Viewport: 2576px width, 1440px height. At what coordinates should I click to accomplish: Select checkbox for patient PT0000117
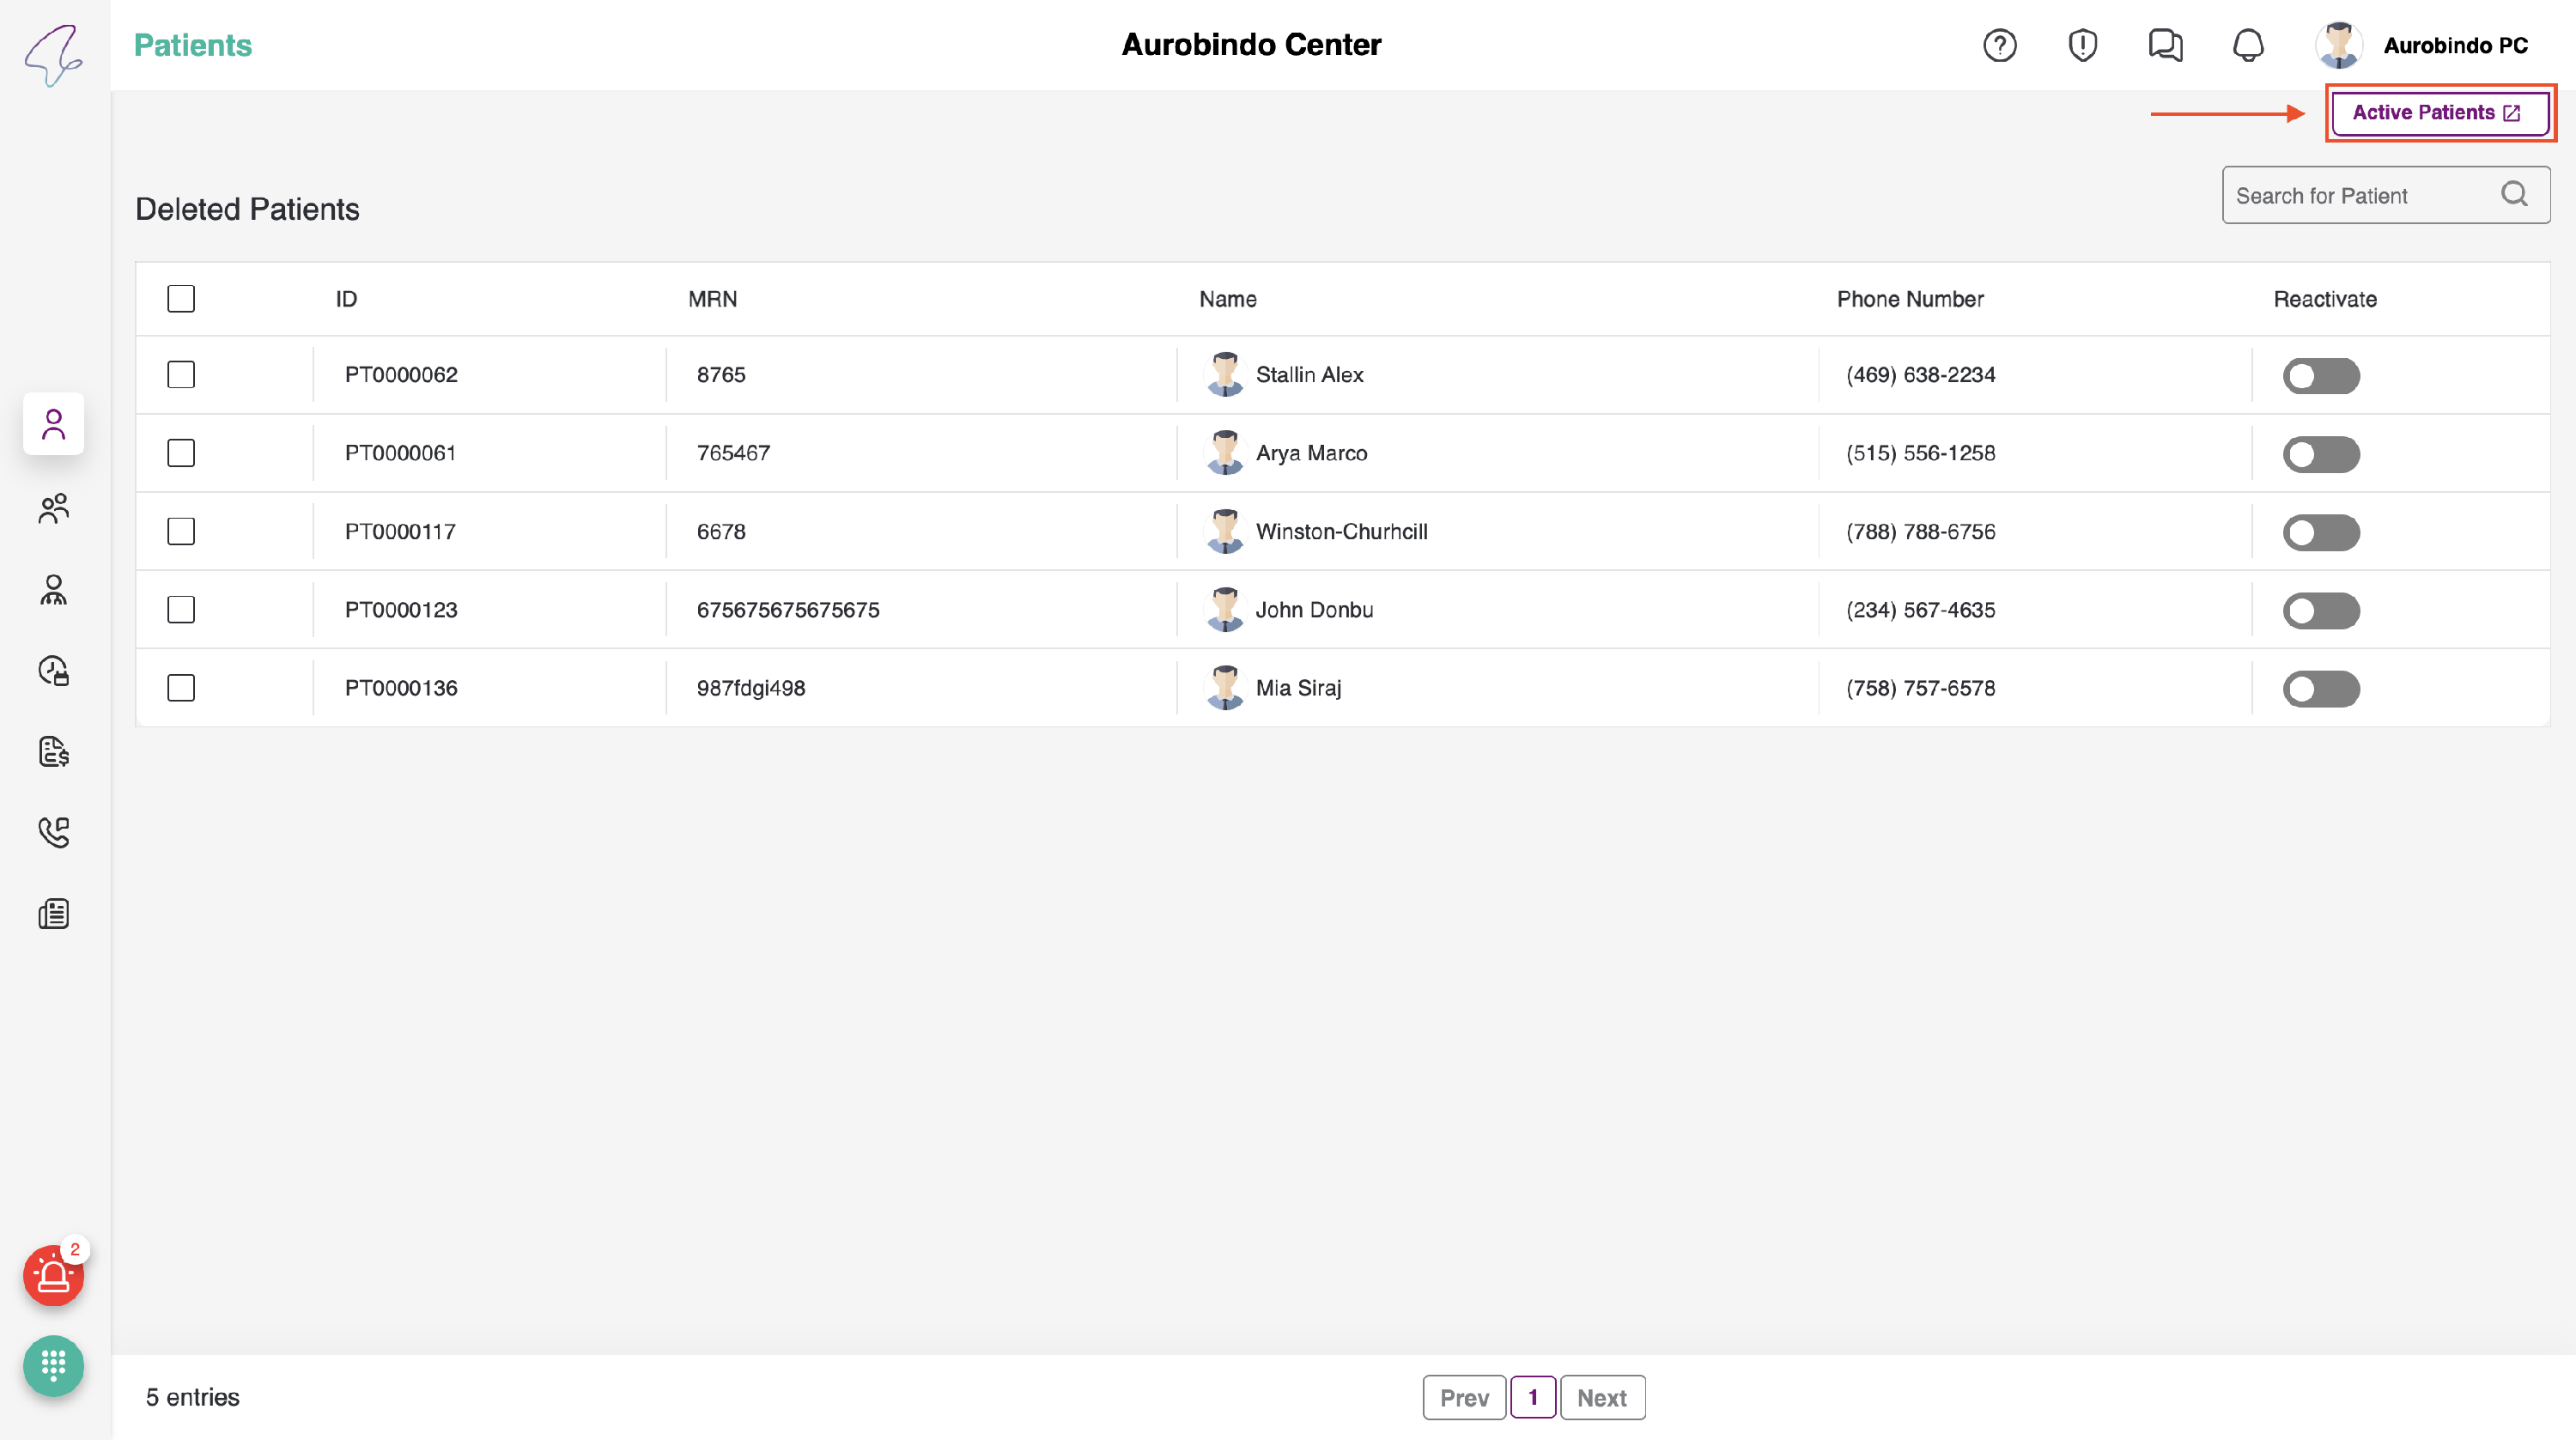181,531
